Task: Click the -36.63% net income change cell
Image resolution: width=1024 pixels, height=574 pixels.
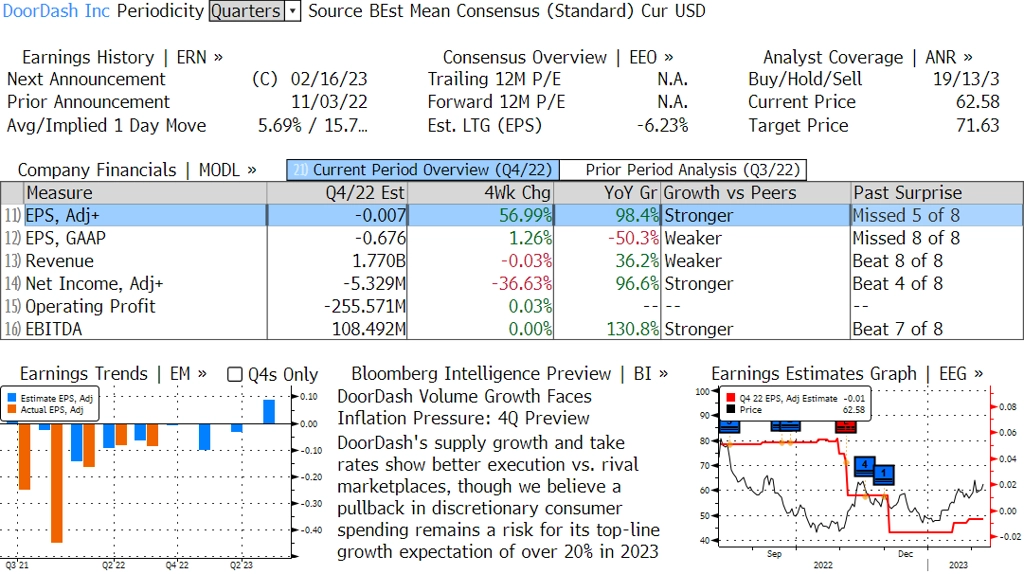Action: [x=481, y=284]
